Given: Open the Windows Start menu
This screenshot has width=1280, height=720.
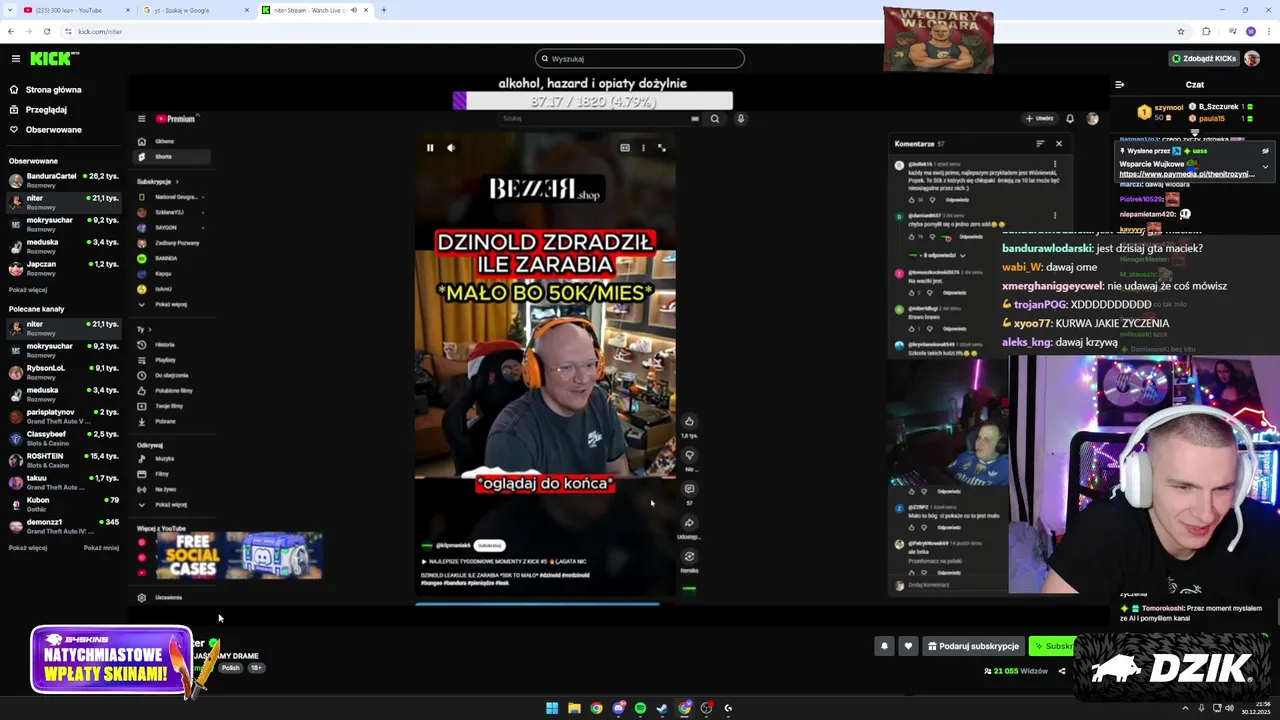Looking at the screenshot, I should coord(552,708).
